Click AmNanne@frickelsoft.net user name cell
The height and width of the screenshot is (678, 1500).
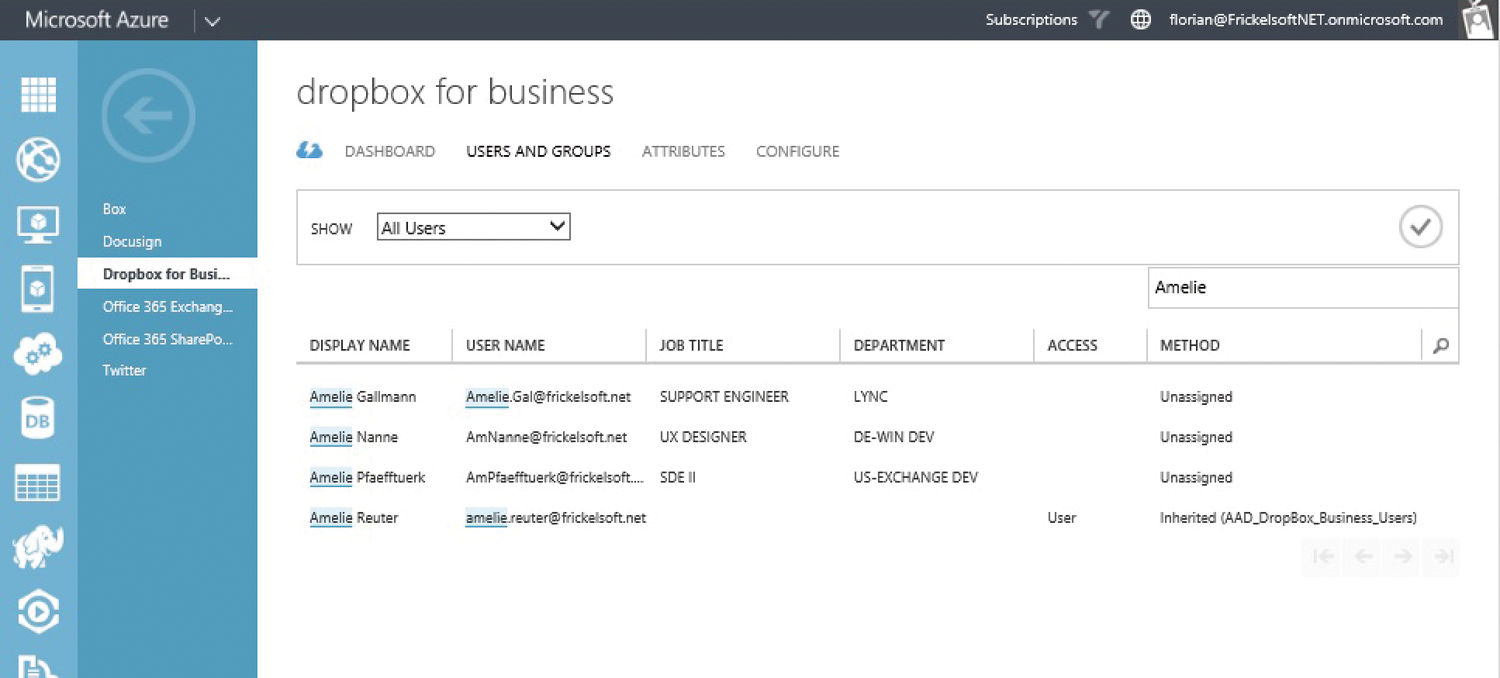click(546, 437)
